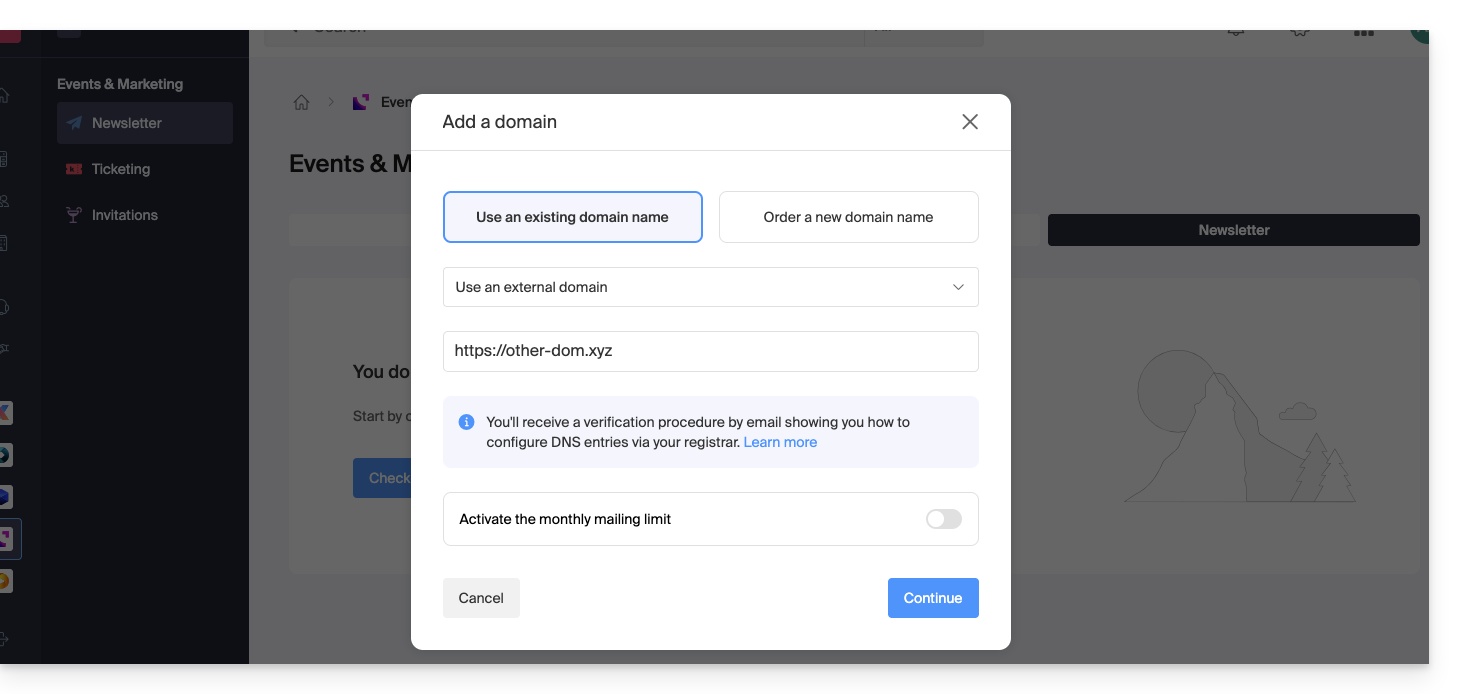Click the cocktail glass Invitations icon
The height and width of the screenshot is (694, 1459).
point(74,215)
